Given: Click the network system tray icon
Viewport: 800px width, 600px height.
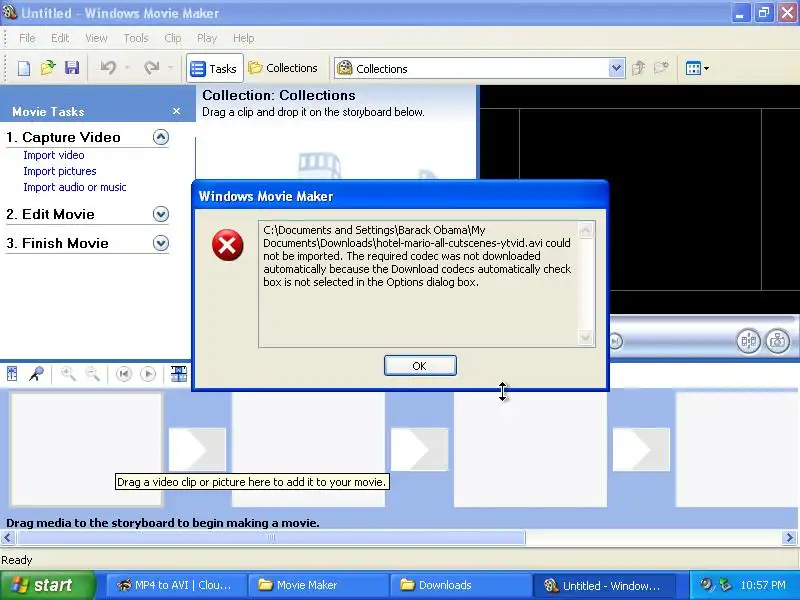Looking at the screenshot, I should point(725,585).
